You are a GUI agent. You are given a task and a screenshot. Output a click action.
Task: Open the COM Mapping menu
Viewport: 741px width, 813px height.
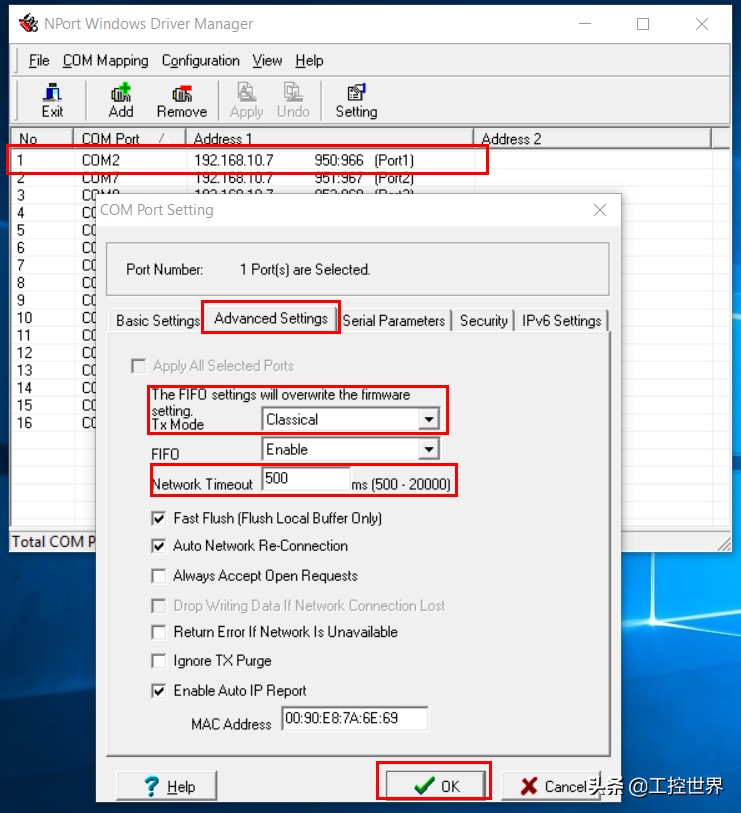pyautogui.click(x=105, y=61)
